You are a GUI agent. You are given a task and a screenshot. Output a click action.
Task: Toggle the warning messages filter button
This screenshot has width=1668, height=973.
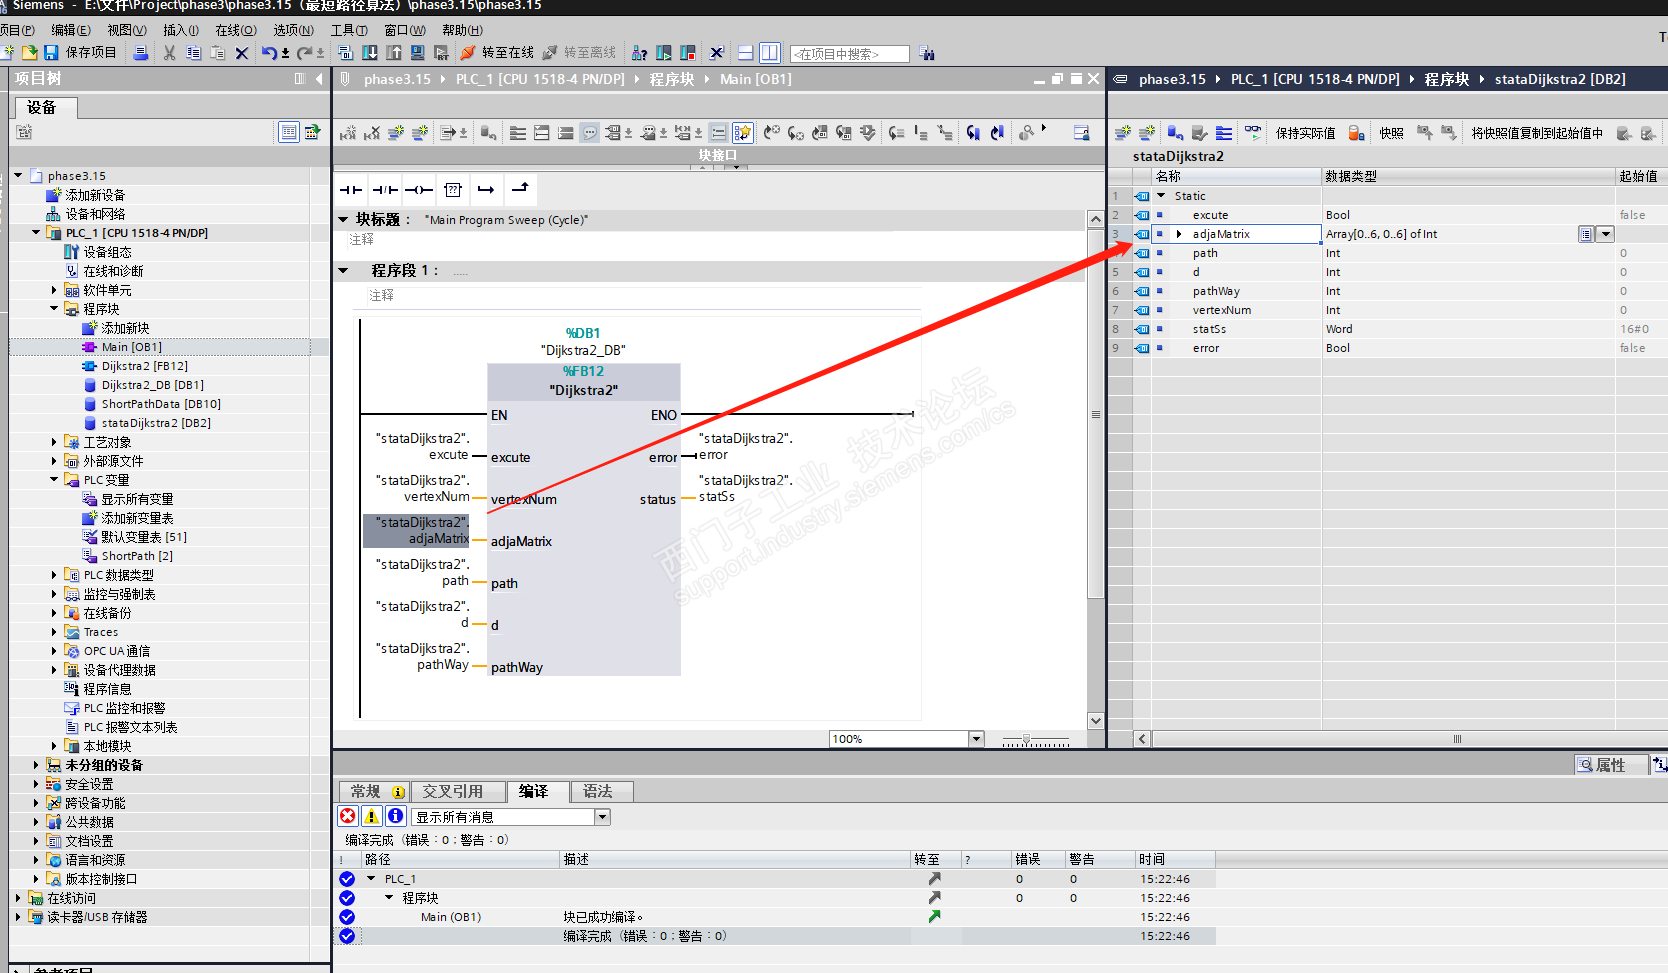pyautogui.click(x=372, y=816)
